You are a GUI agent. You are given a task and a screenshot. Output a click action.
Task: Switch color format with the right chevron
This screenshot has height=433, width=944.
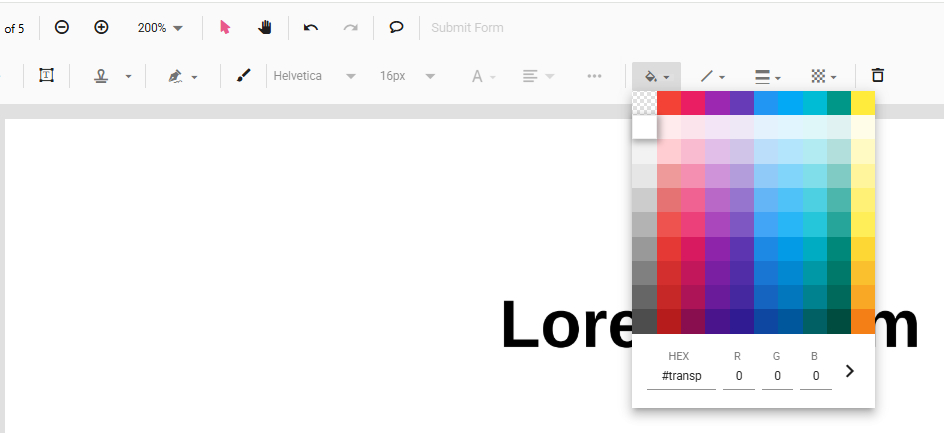click(x=850, y=371)
